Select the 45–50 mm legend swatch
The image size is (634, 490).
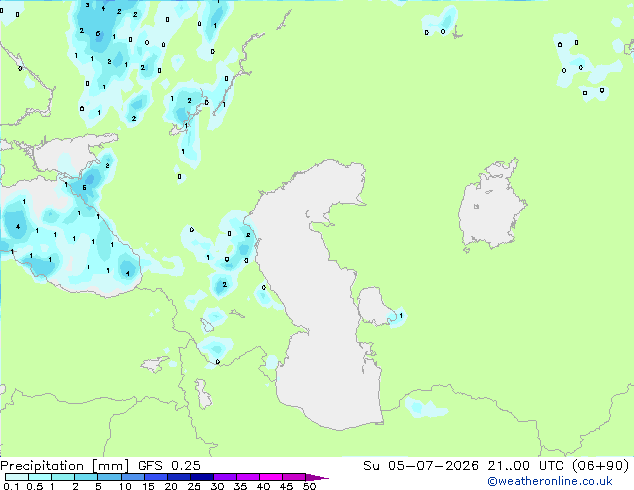294,477
